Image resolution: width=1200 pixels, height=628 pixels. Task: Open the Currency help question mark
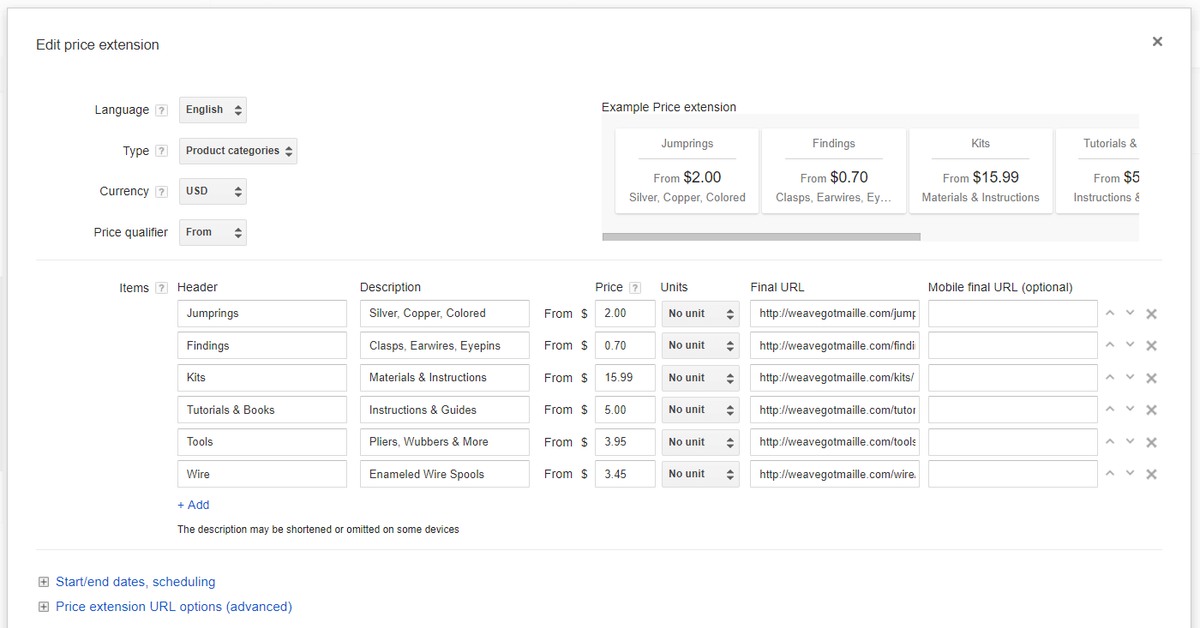point(161,192)
